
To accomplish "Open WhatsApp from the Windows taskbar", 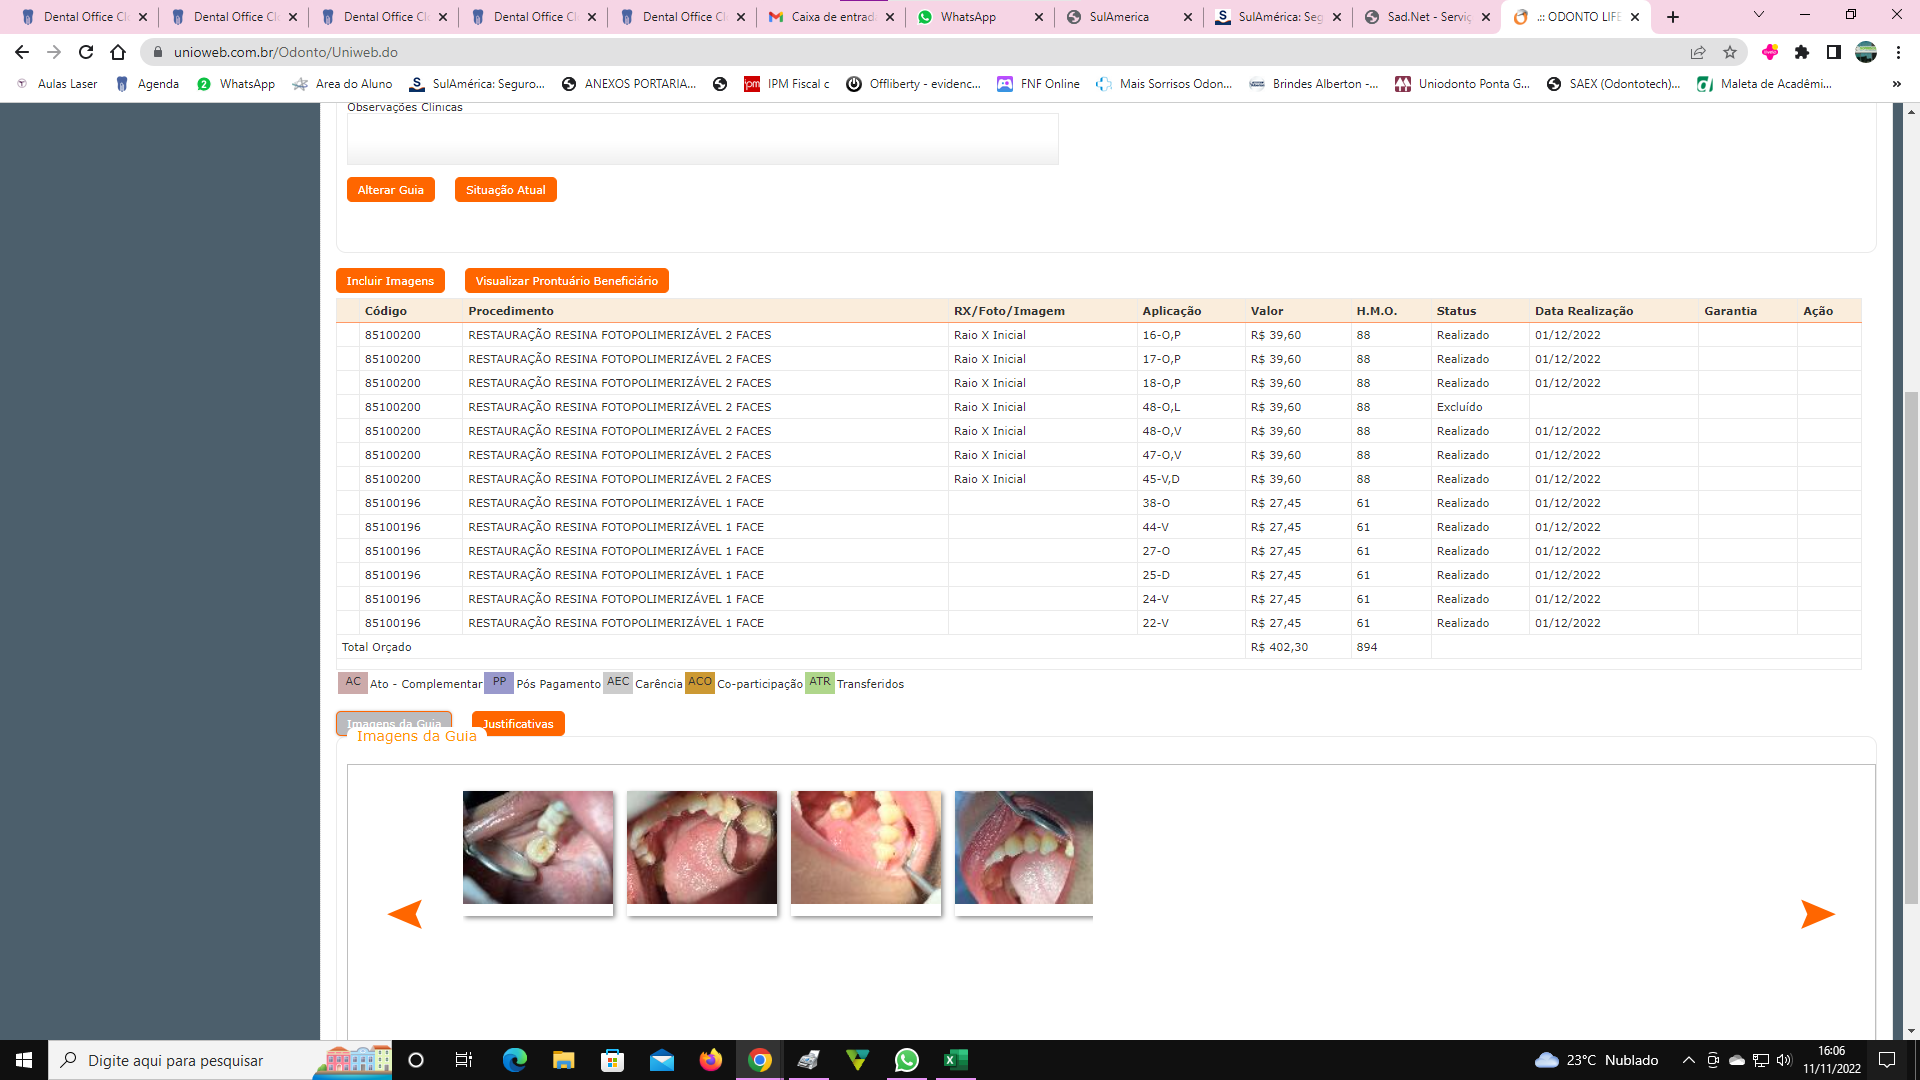I will point(906,1060).
